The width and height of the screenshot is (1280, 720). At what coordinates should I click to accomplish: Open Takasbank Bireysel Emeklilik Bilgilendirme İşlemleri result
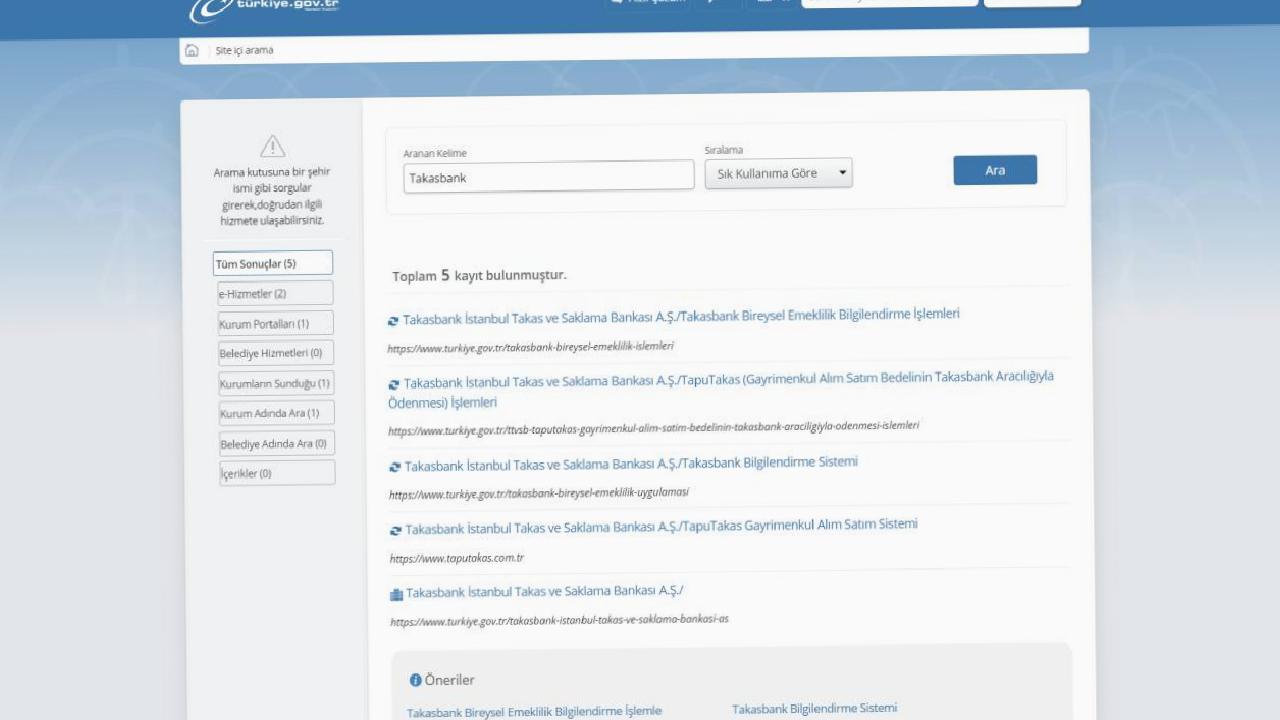coord(681,317)
